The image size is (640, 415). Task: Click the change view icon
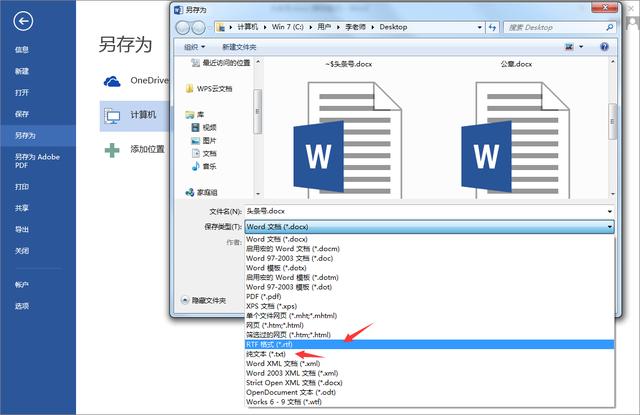coord(569,47)
